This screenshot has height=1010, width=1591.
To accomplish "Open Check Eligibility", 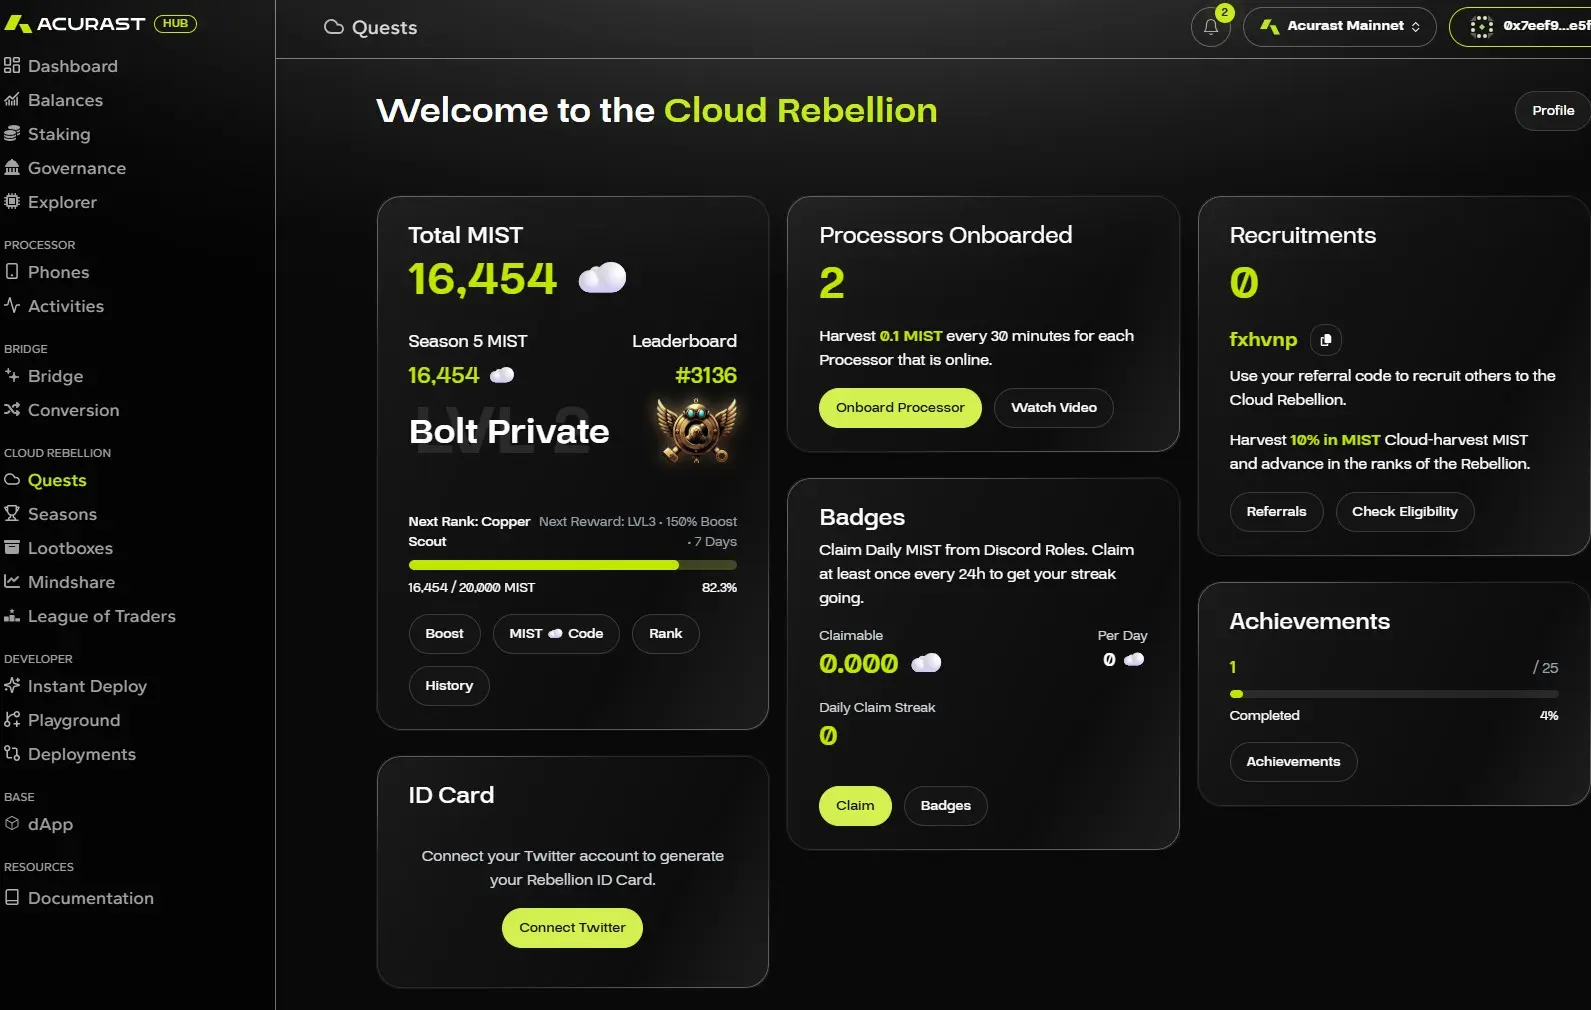I will 1405,512.
